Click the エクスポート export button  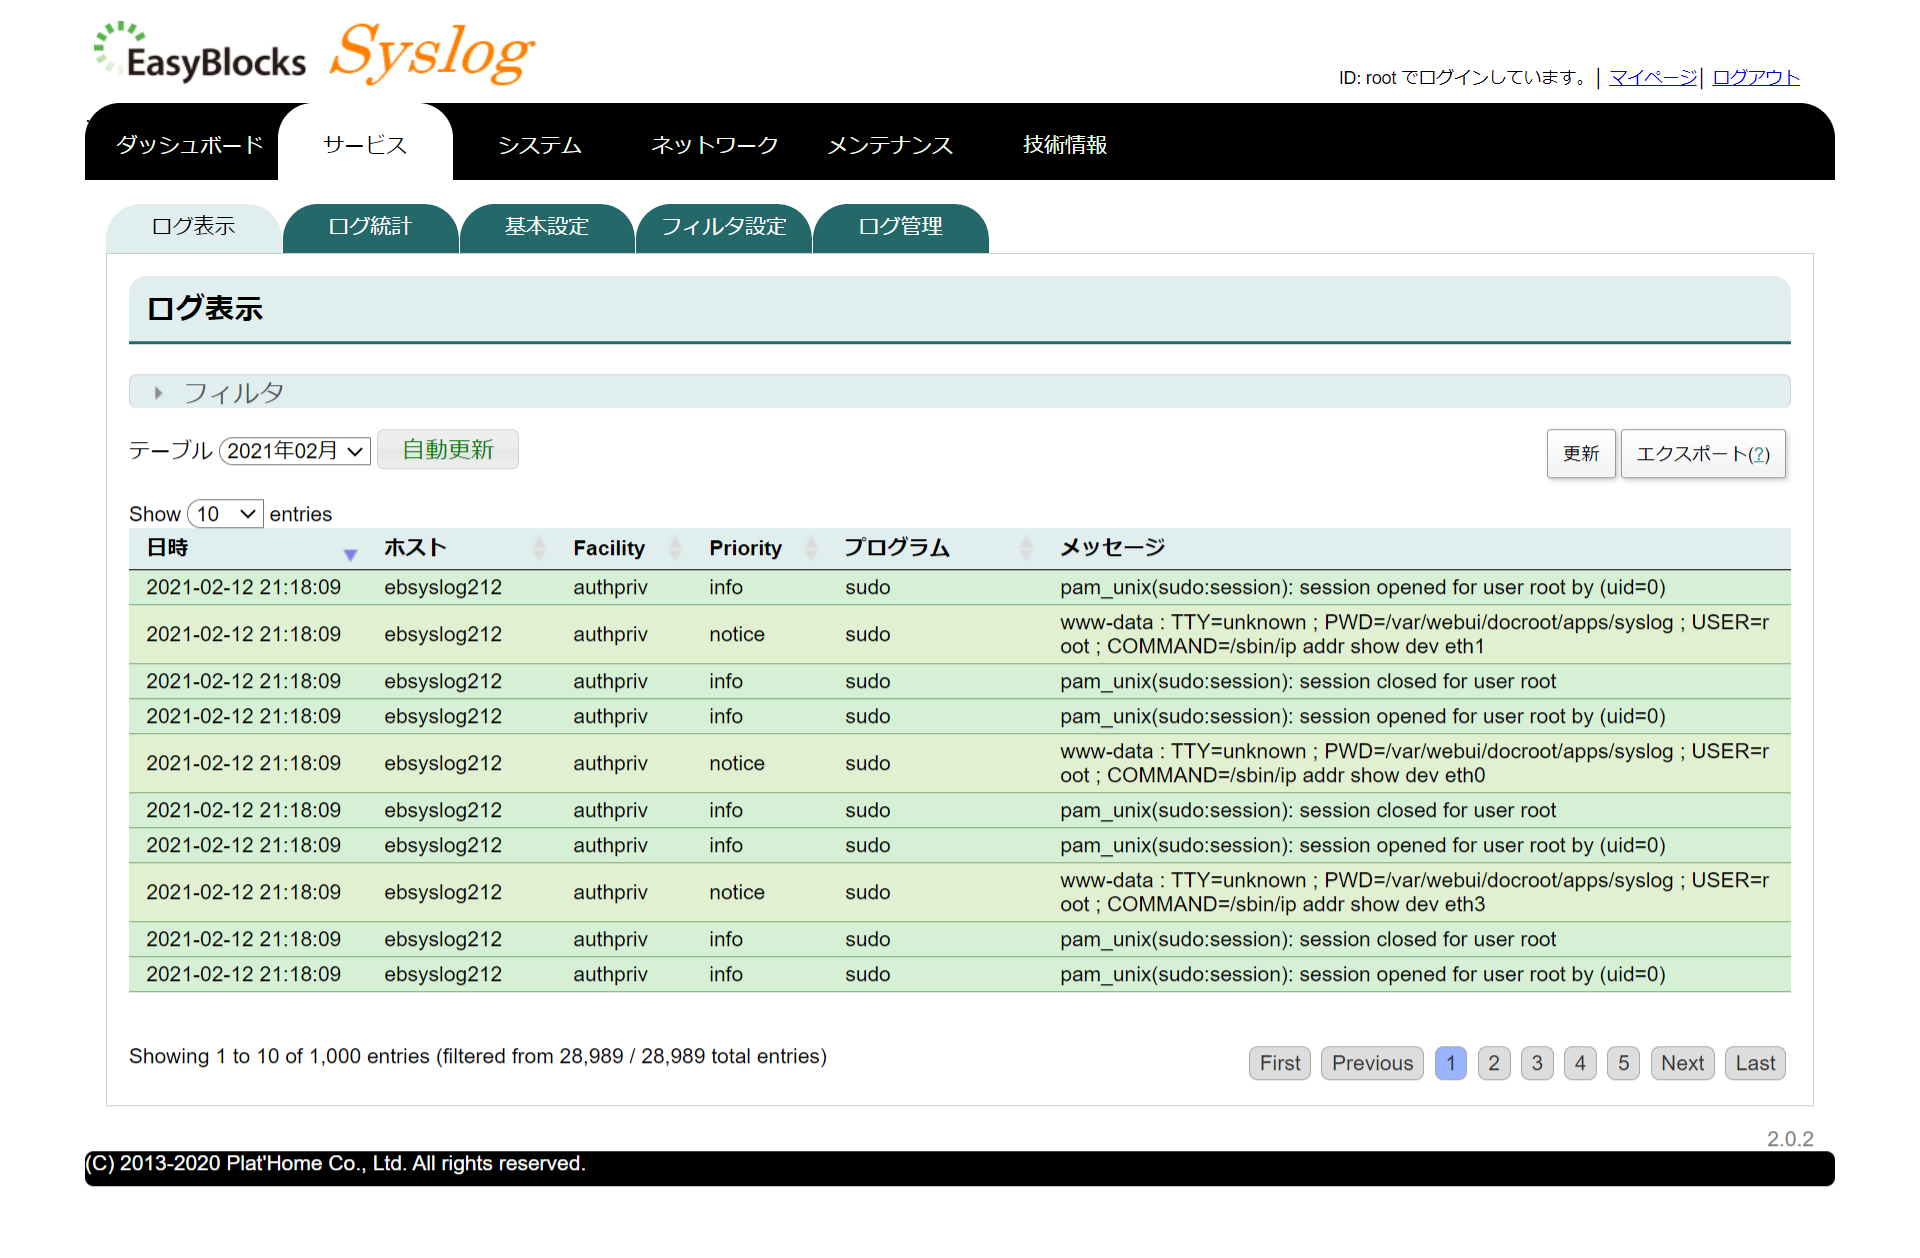[1703, 454]
